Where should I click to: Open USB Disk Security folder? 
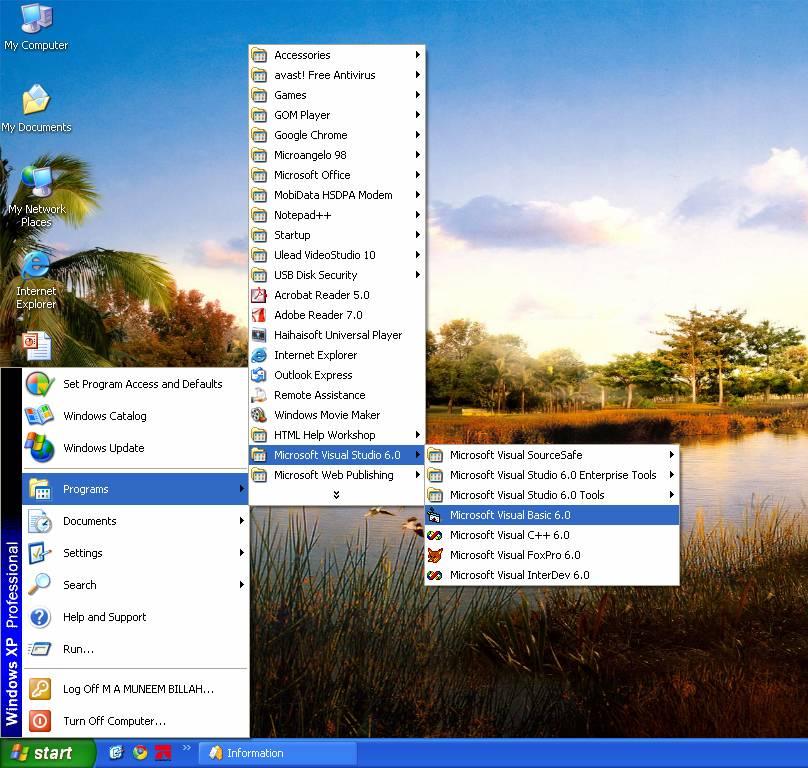(x=337, y=275)
